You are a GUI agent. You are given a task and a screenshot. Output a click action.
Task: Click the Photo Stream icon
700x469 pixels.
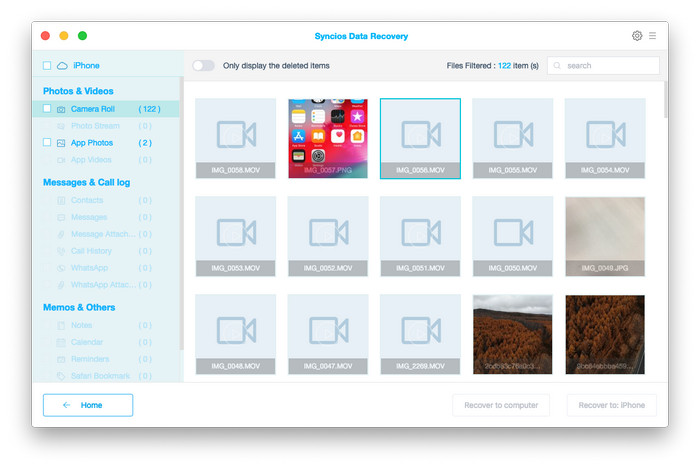pos(61,126)
